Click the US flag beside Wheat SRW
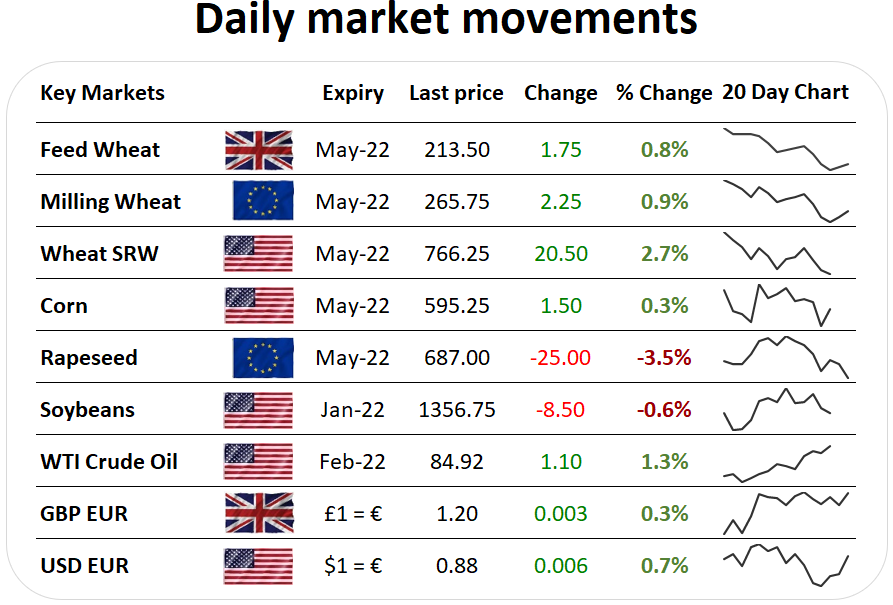 pos(259,254)
